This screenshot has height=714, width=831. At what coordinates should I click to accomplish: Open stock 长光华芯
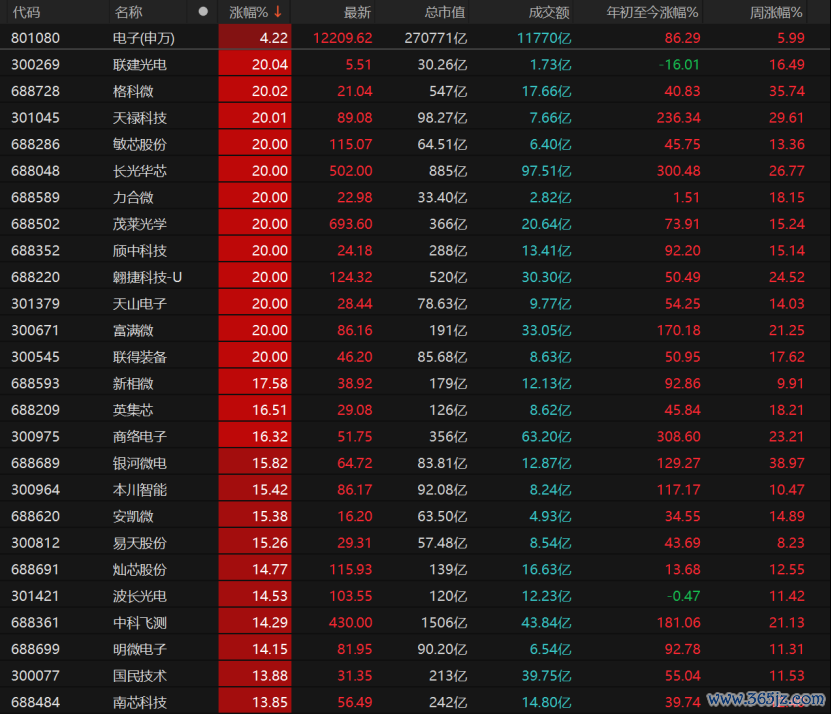pyautogui.click(x=140, y=171)
